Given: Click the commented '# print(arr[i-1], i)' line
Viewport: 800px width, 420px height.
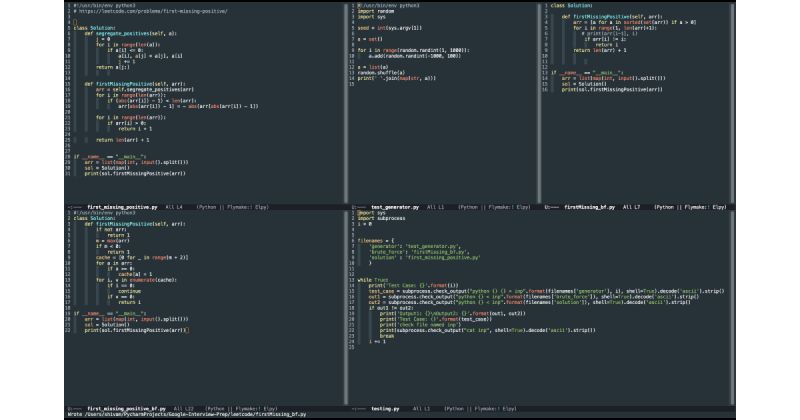Looking at the screenshot, I should (x=609, y=34).
